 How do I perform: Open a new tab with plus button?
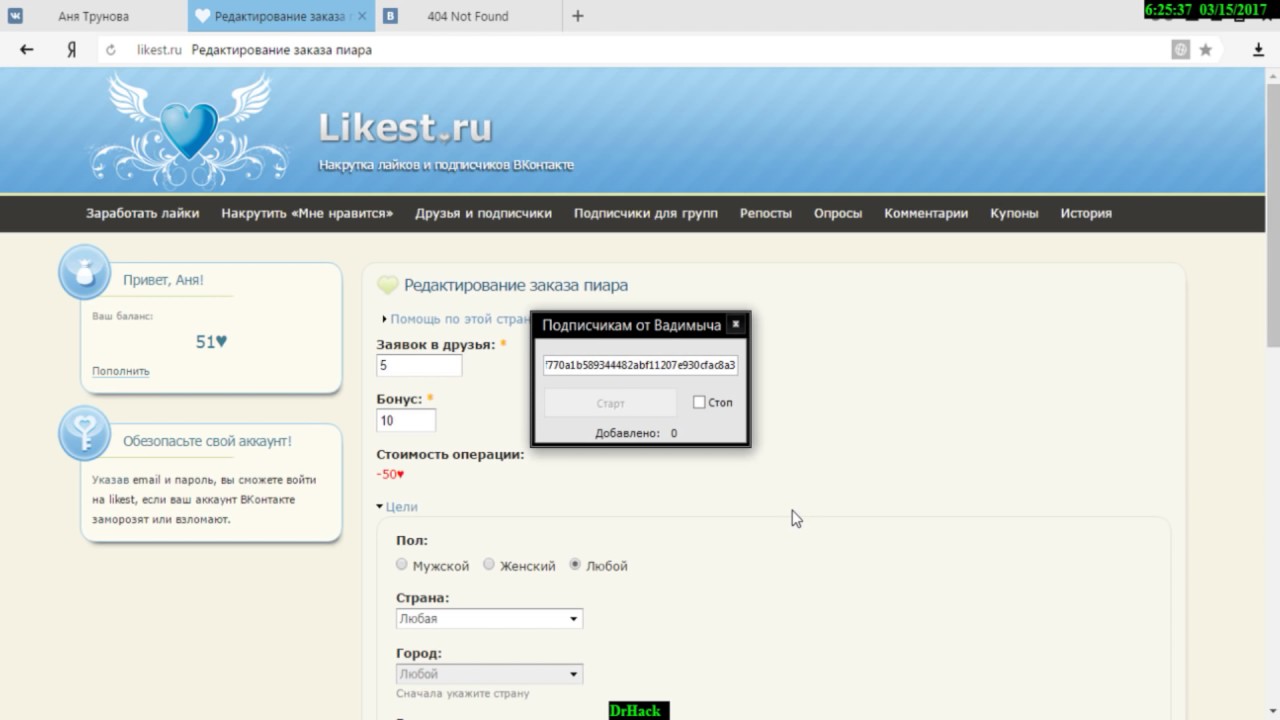pos(577,16)
